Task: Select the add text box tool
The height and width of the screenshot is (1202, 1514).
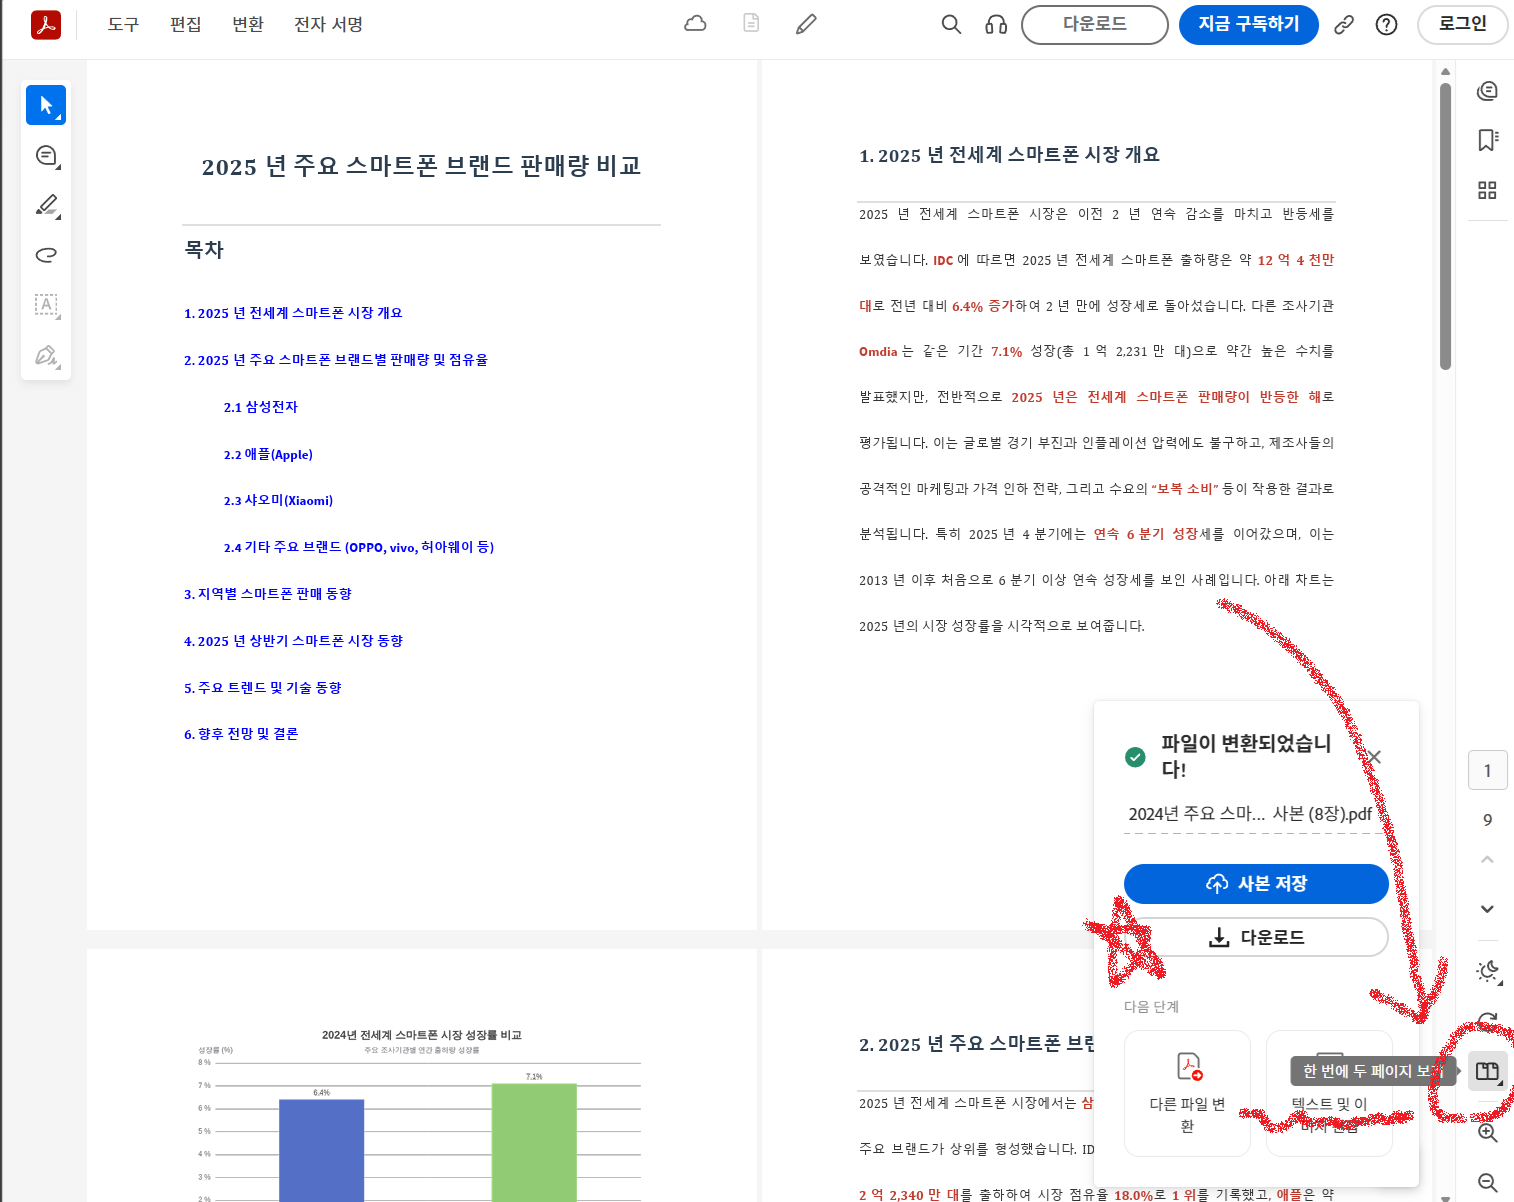Action: click(x=46, y=305)
